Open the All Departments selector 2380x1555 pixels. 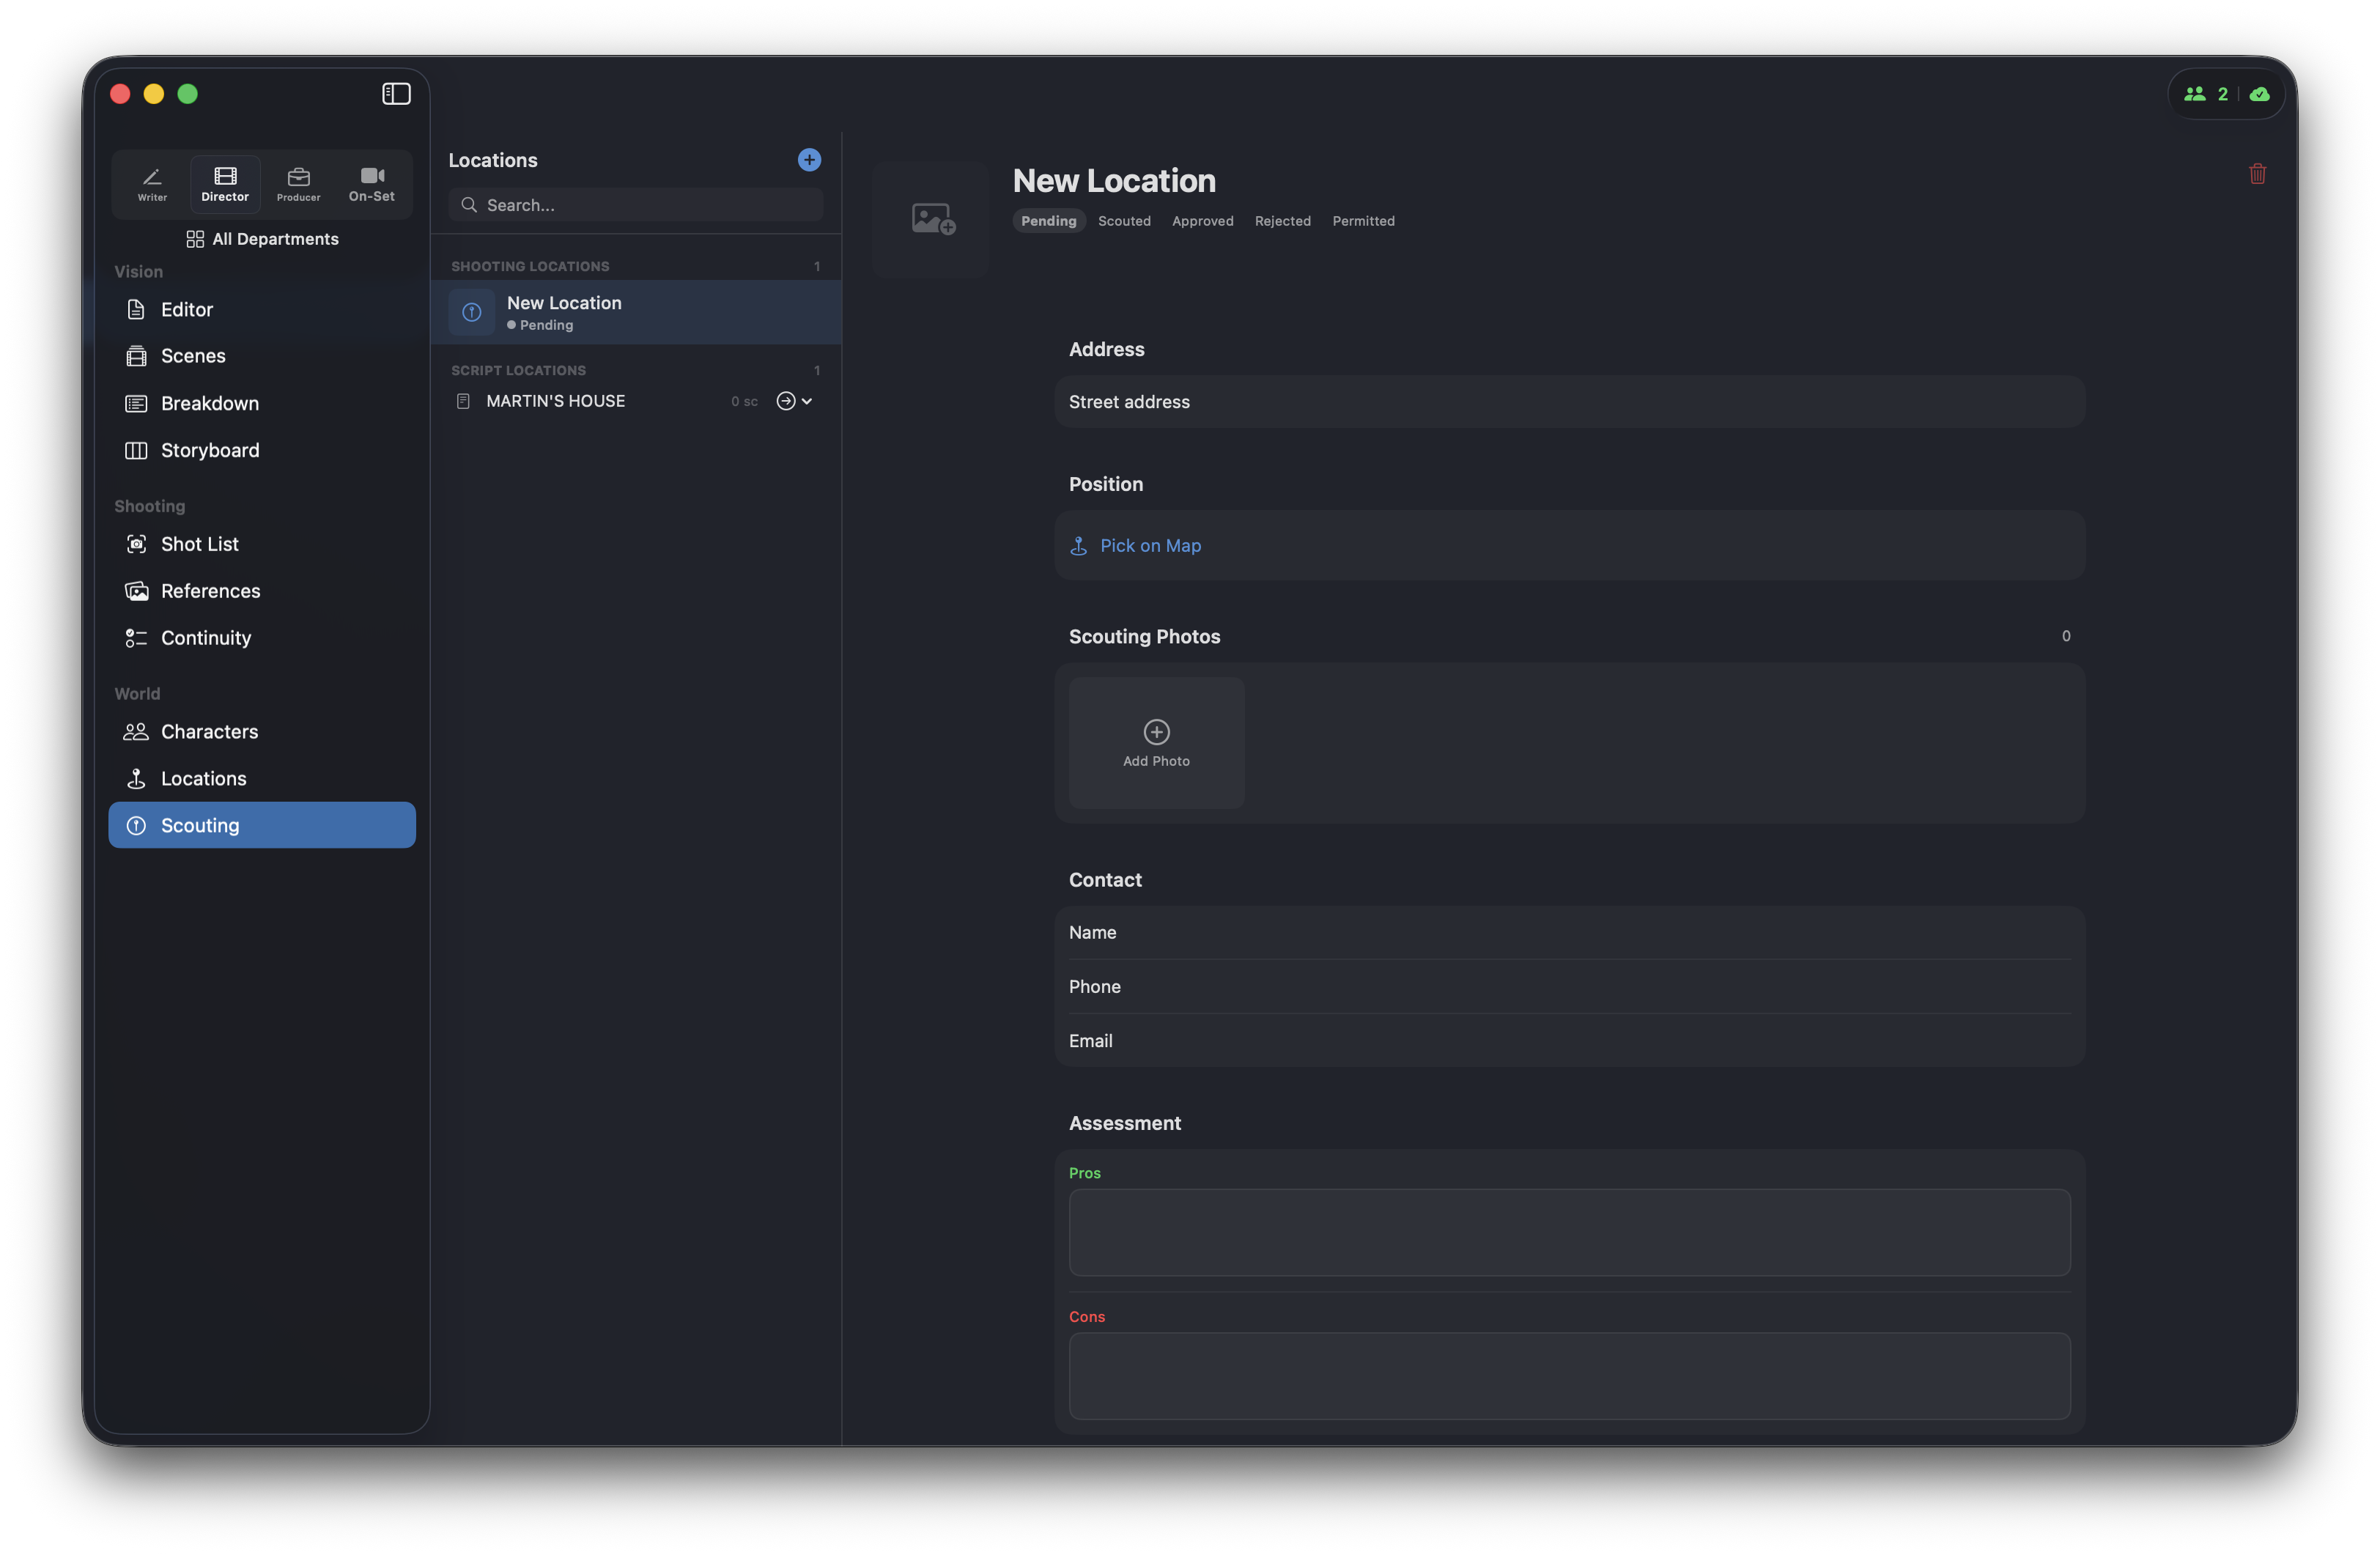pyautogui.click(x=262, y=239)
